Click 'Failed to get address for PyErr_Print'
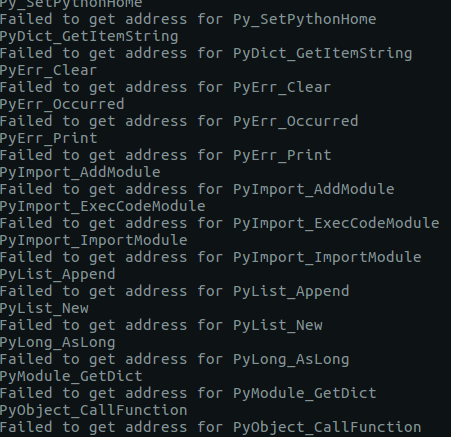 coord(166,155)
